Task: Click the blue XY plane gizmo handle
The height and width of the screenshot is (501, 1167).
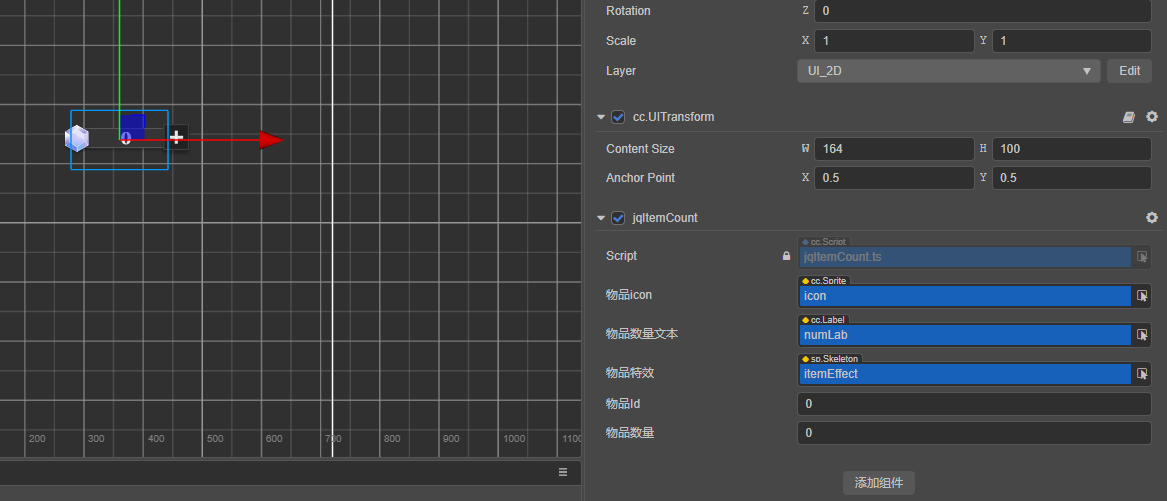Action: 132,126
